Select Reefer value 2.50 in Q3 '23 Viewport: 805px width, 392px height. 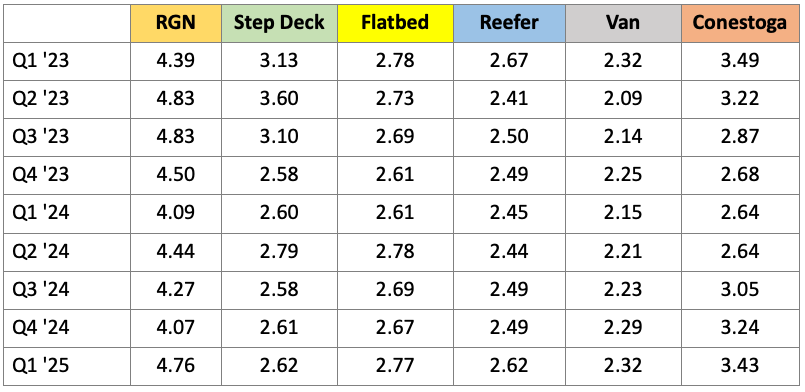coord(509,137)
